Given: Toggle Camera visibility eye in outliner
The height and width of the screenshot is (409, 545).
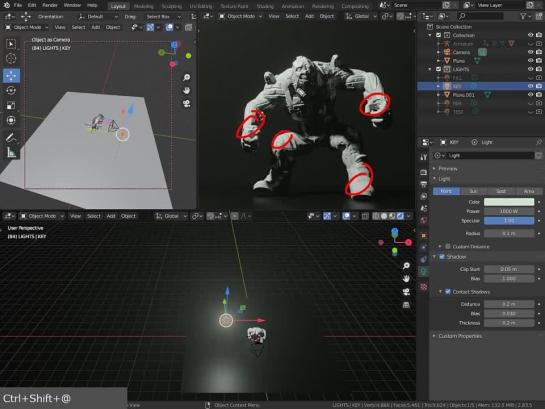Looking at the screenshot, I should tap(530, 52).
